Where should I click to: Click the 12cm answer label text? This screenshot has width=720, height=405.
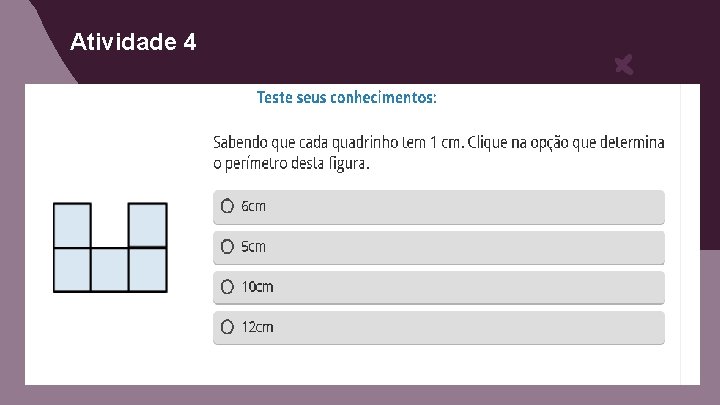coord(257,327)
